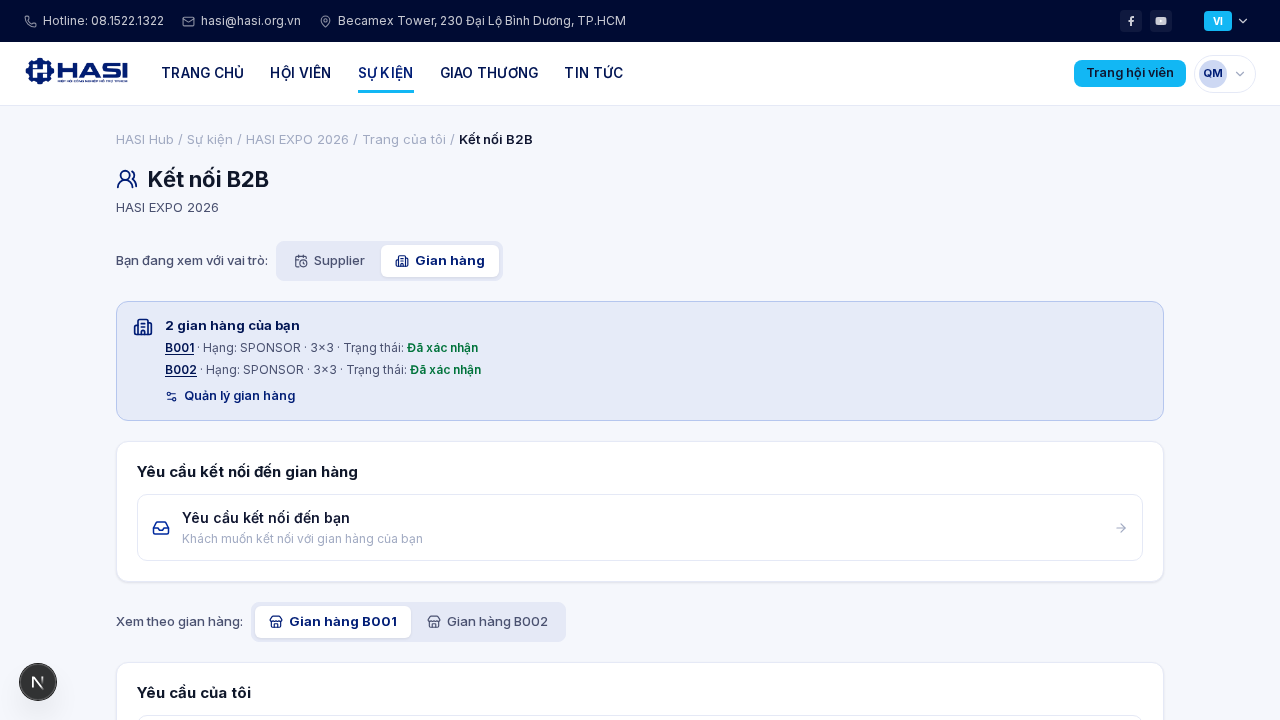Go to HASI EXPO 2026 breadcrumb
This screenshot has width=1280, height=720.
tap(297, 139)
